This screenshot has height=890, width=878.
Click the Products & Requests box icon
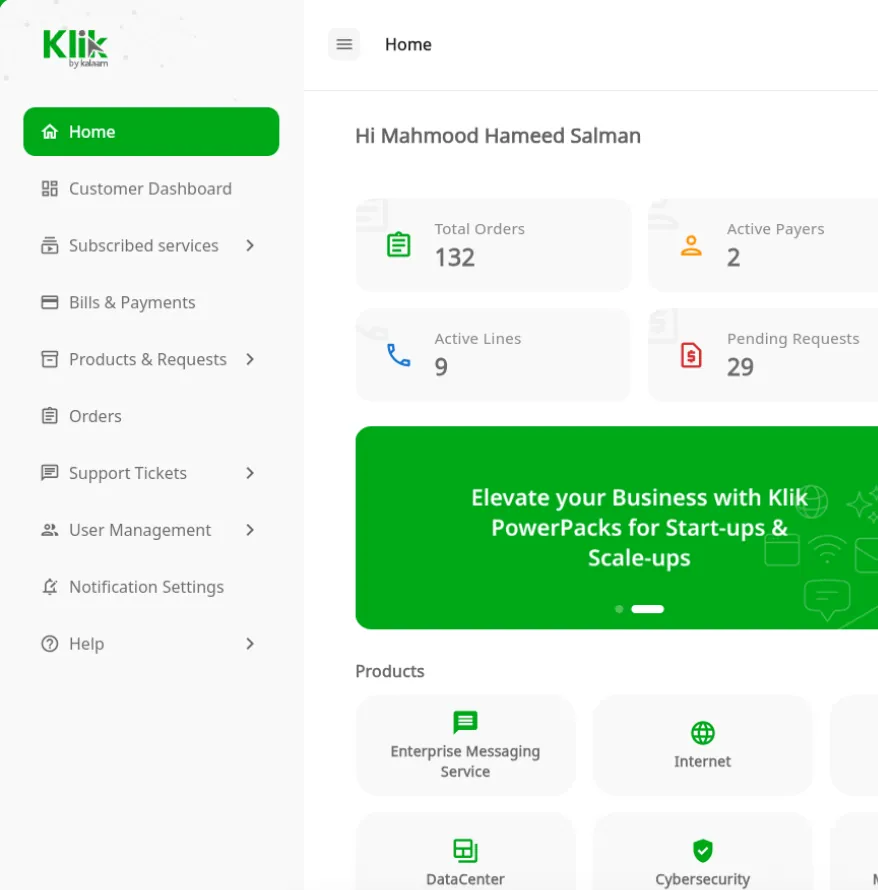click(x=49, y=359)
